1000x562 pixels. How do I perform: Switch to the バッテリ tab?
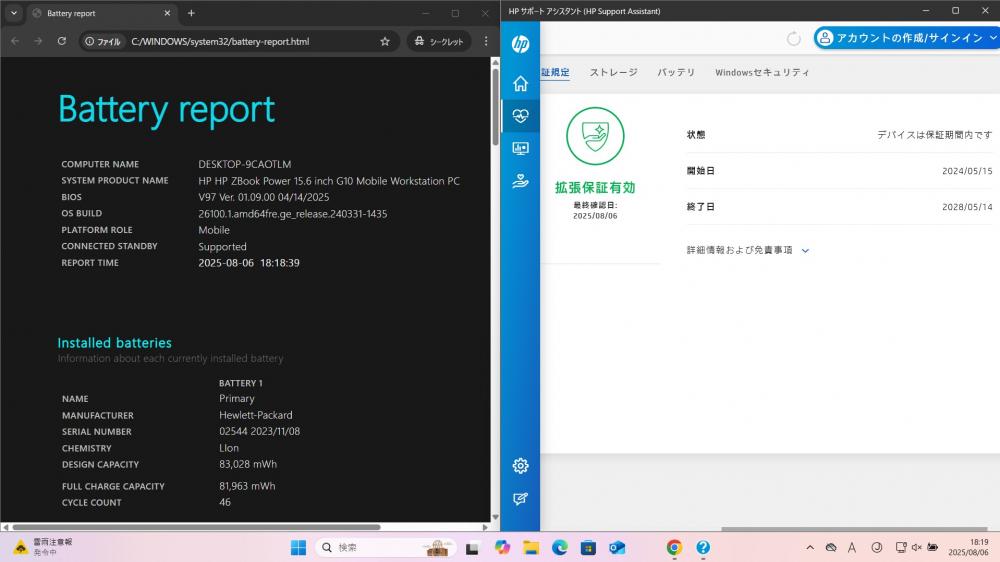[x=676, y=72]
